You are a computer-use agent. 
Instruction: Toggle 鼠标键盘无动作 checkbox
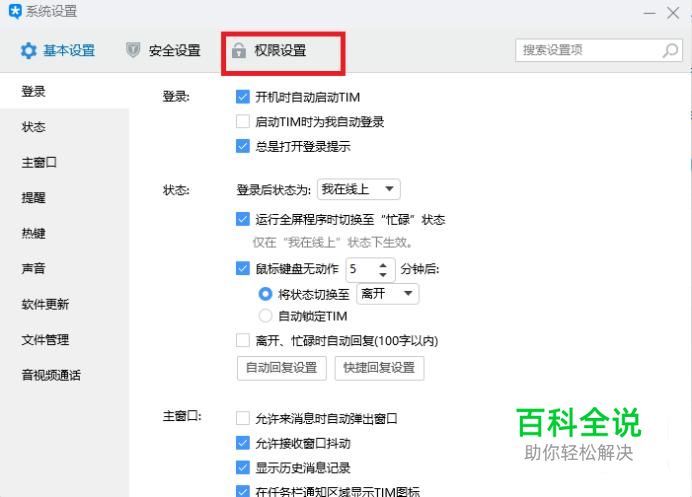(243, 268)
